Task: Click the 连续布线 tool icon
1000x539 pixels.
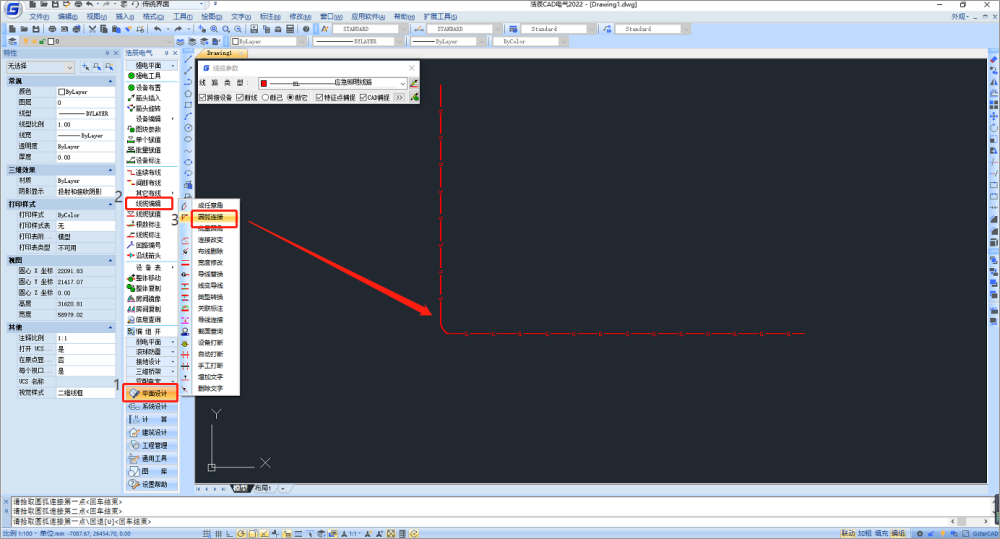Action: point(131,172)
